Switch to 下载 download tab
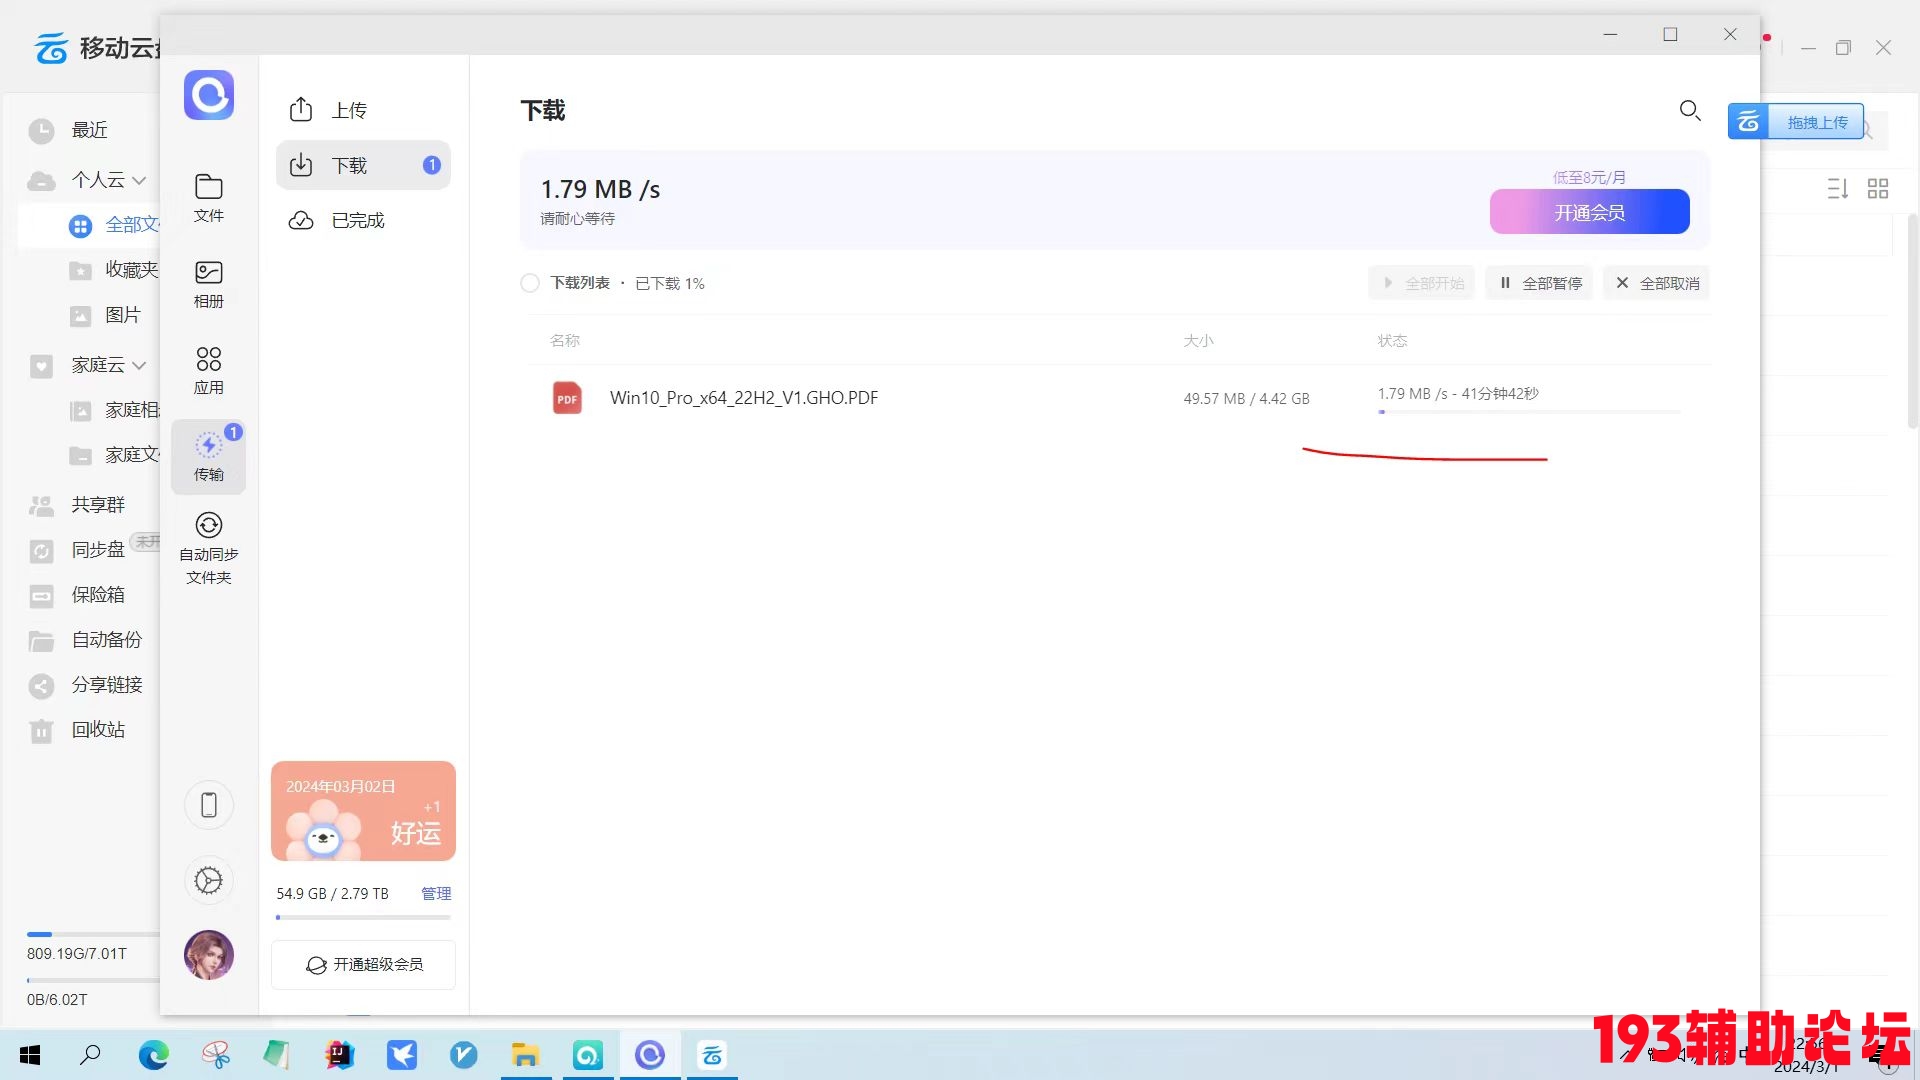Screen dimensions: 1920x1080 coord(363,165)
